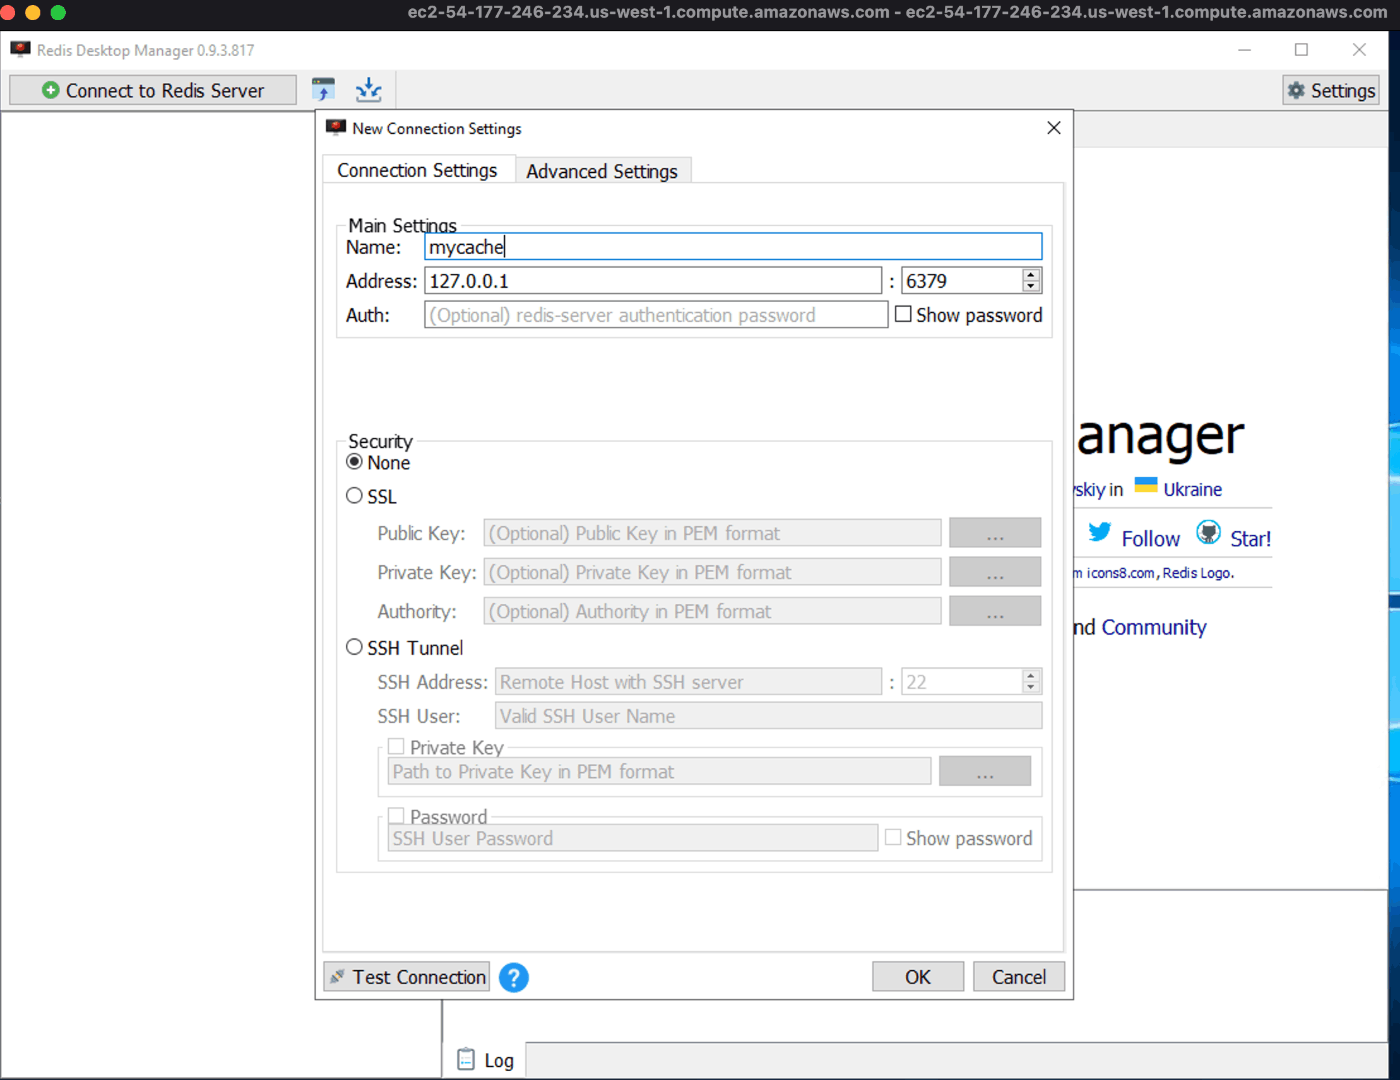The width and height of the screenshot is (1400, 1080).
Task: Close the New Connection Settings dialog
Action: click(1054, 128)
